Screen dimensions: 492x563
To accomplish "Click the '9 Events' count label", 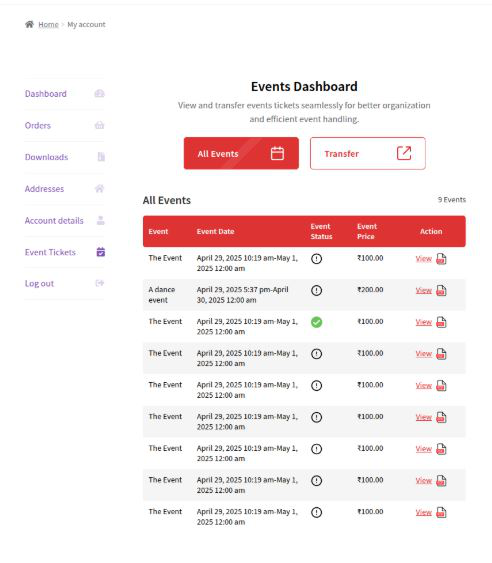I will tap(451, 200).
